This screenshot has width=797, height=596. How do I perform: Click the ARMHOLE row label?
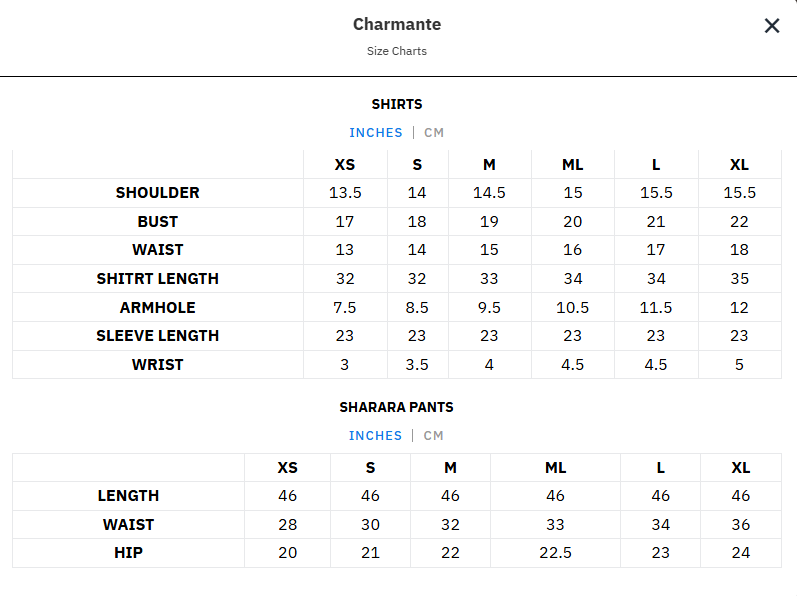coord(158,308)
